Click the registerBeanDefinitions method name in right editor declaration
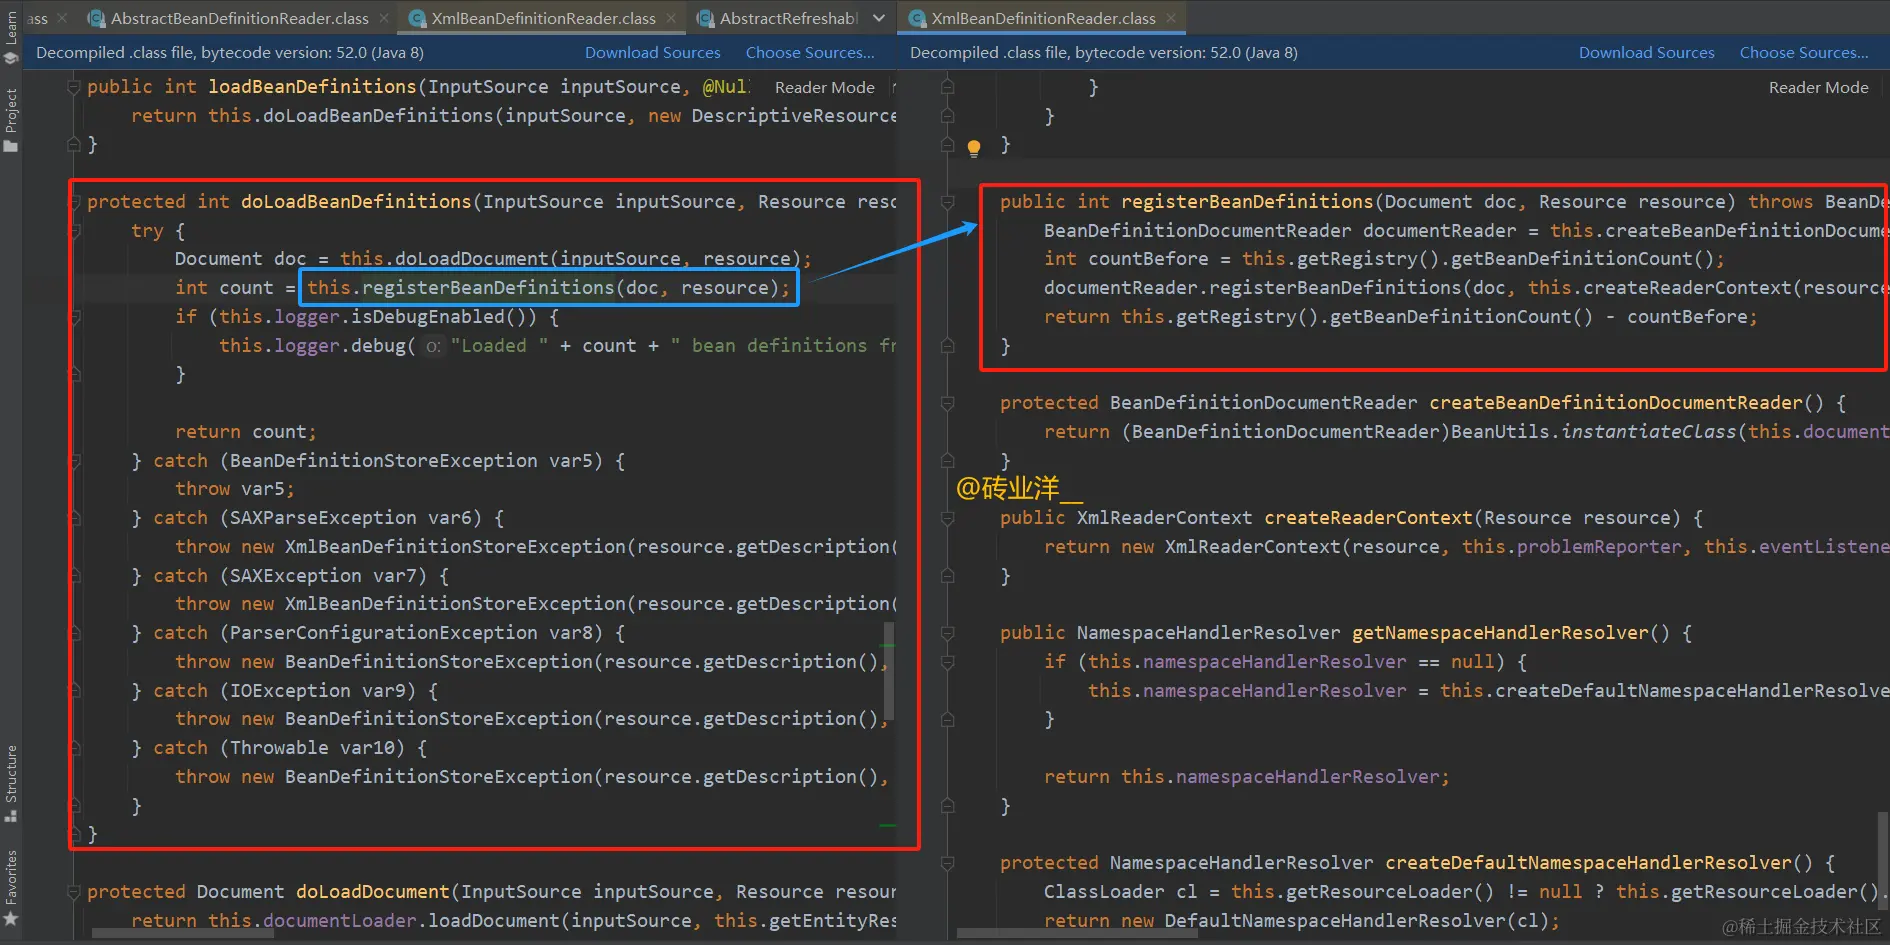The height and width of the screenshot is (945, 1890). [1248, 202]
